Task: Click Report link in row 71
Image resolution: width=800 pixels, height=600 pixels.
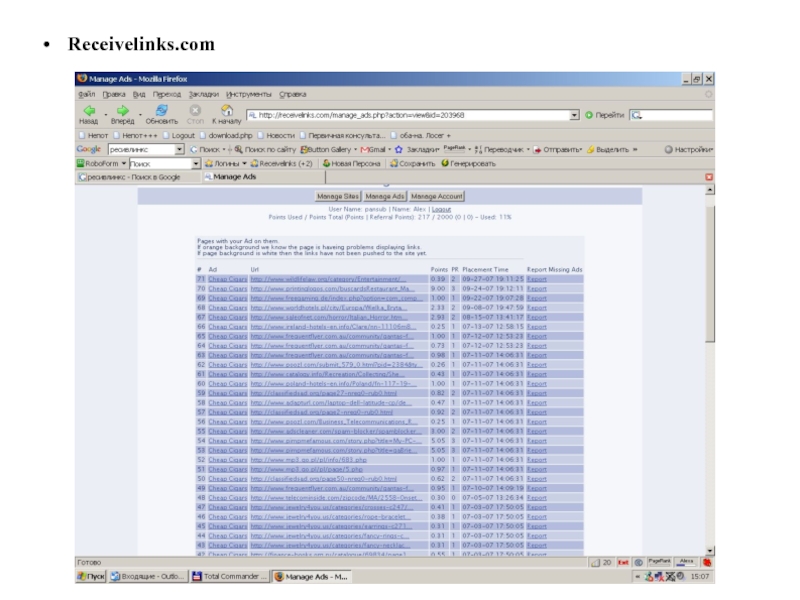Action: click(537, 279)
